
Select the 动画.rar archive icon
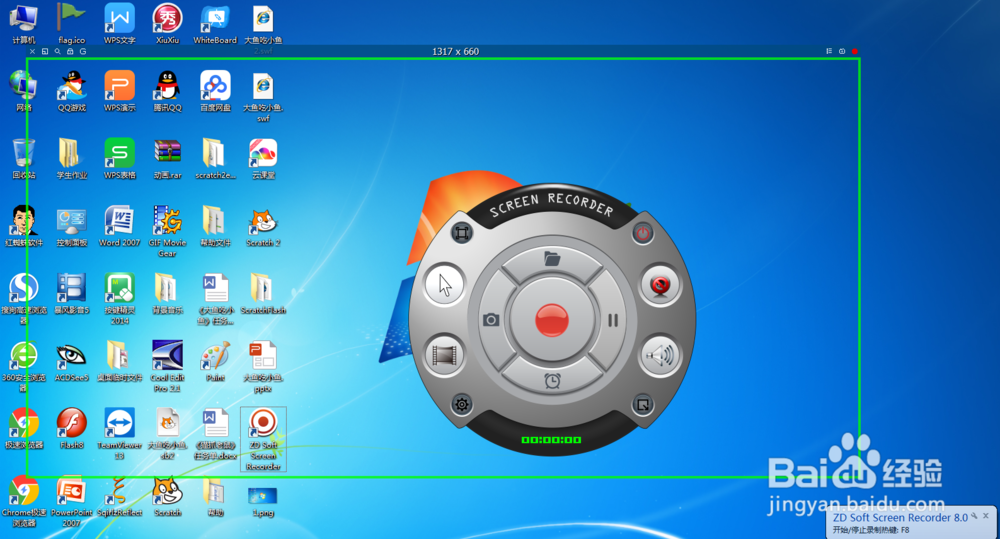(167, 159)
